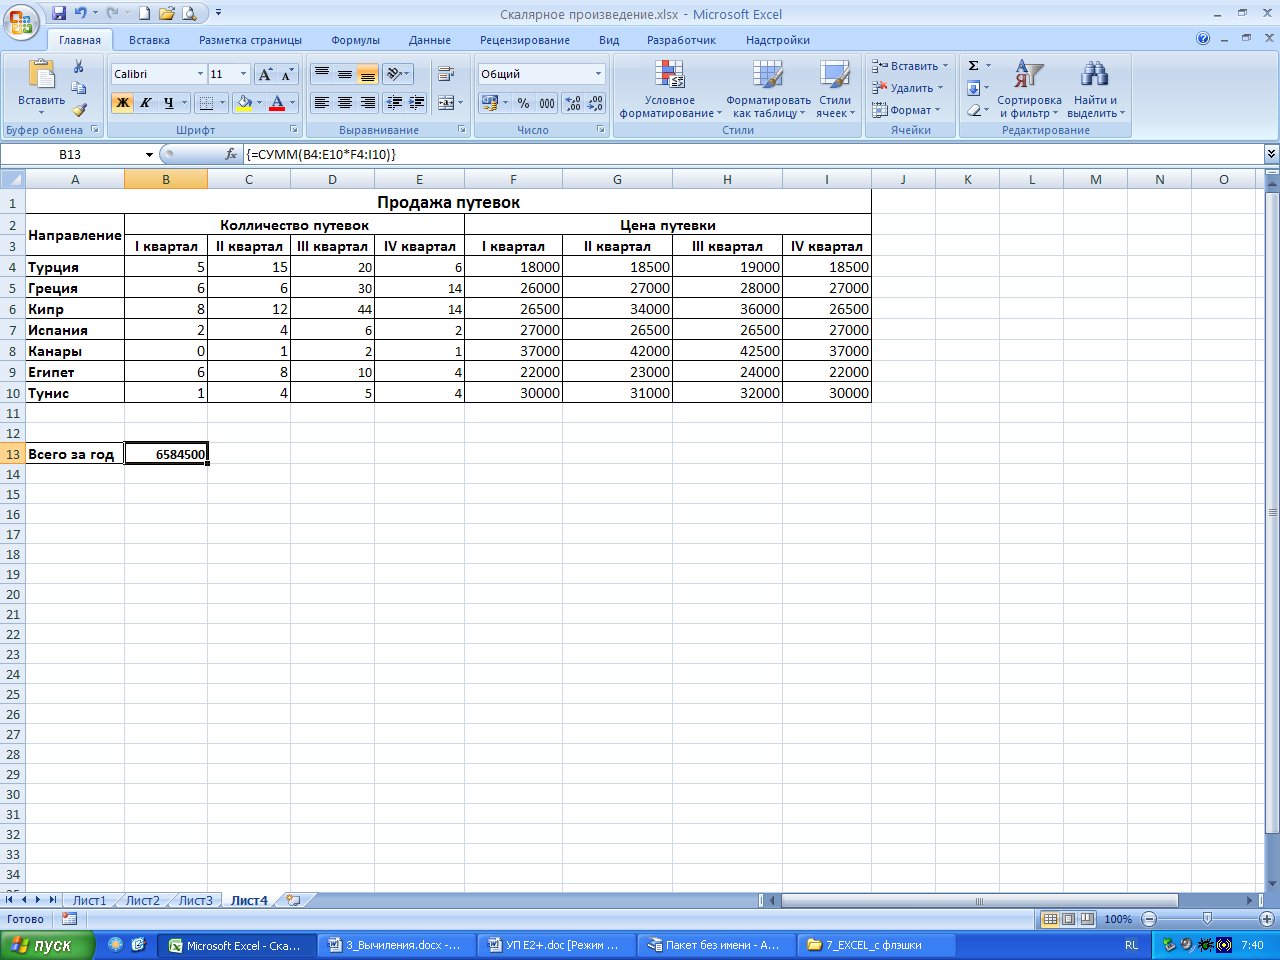Decrease decimal places

(596, 102)
